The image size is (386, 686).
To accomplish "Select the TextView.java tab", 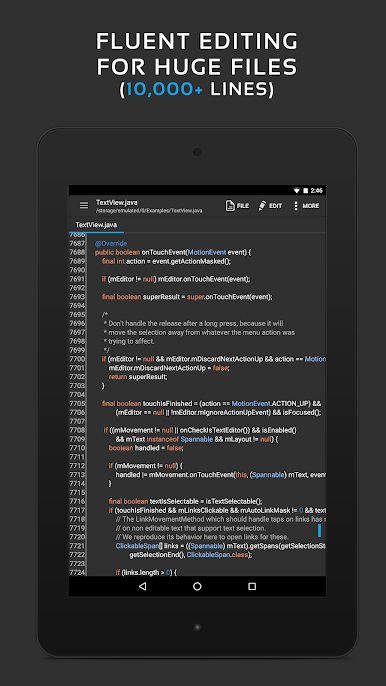I will 96,225.
